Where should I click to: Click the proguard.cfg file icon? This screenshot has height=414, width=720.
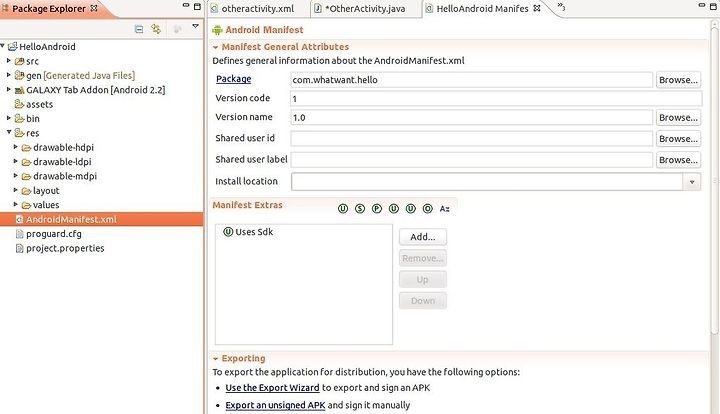19,234
